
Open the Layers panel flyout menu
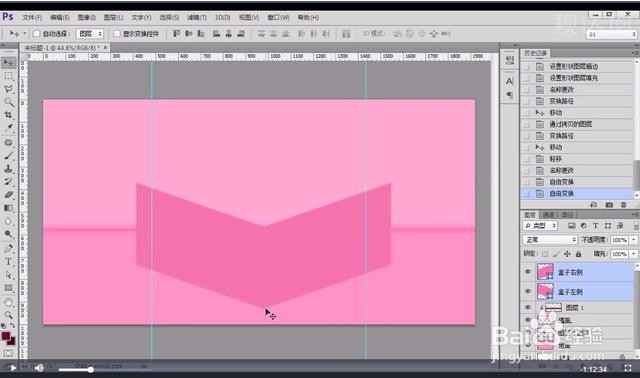pyautogui.click(x=635, y=215)
